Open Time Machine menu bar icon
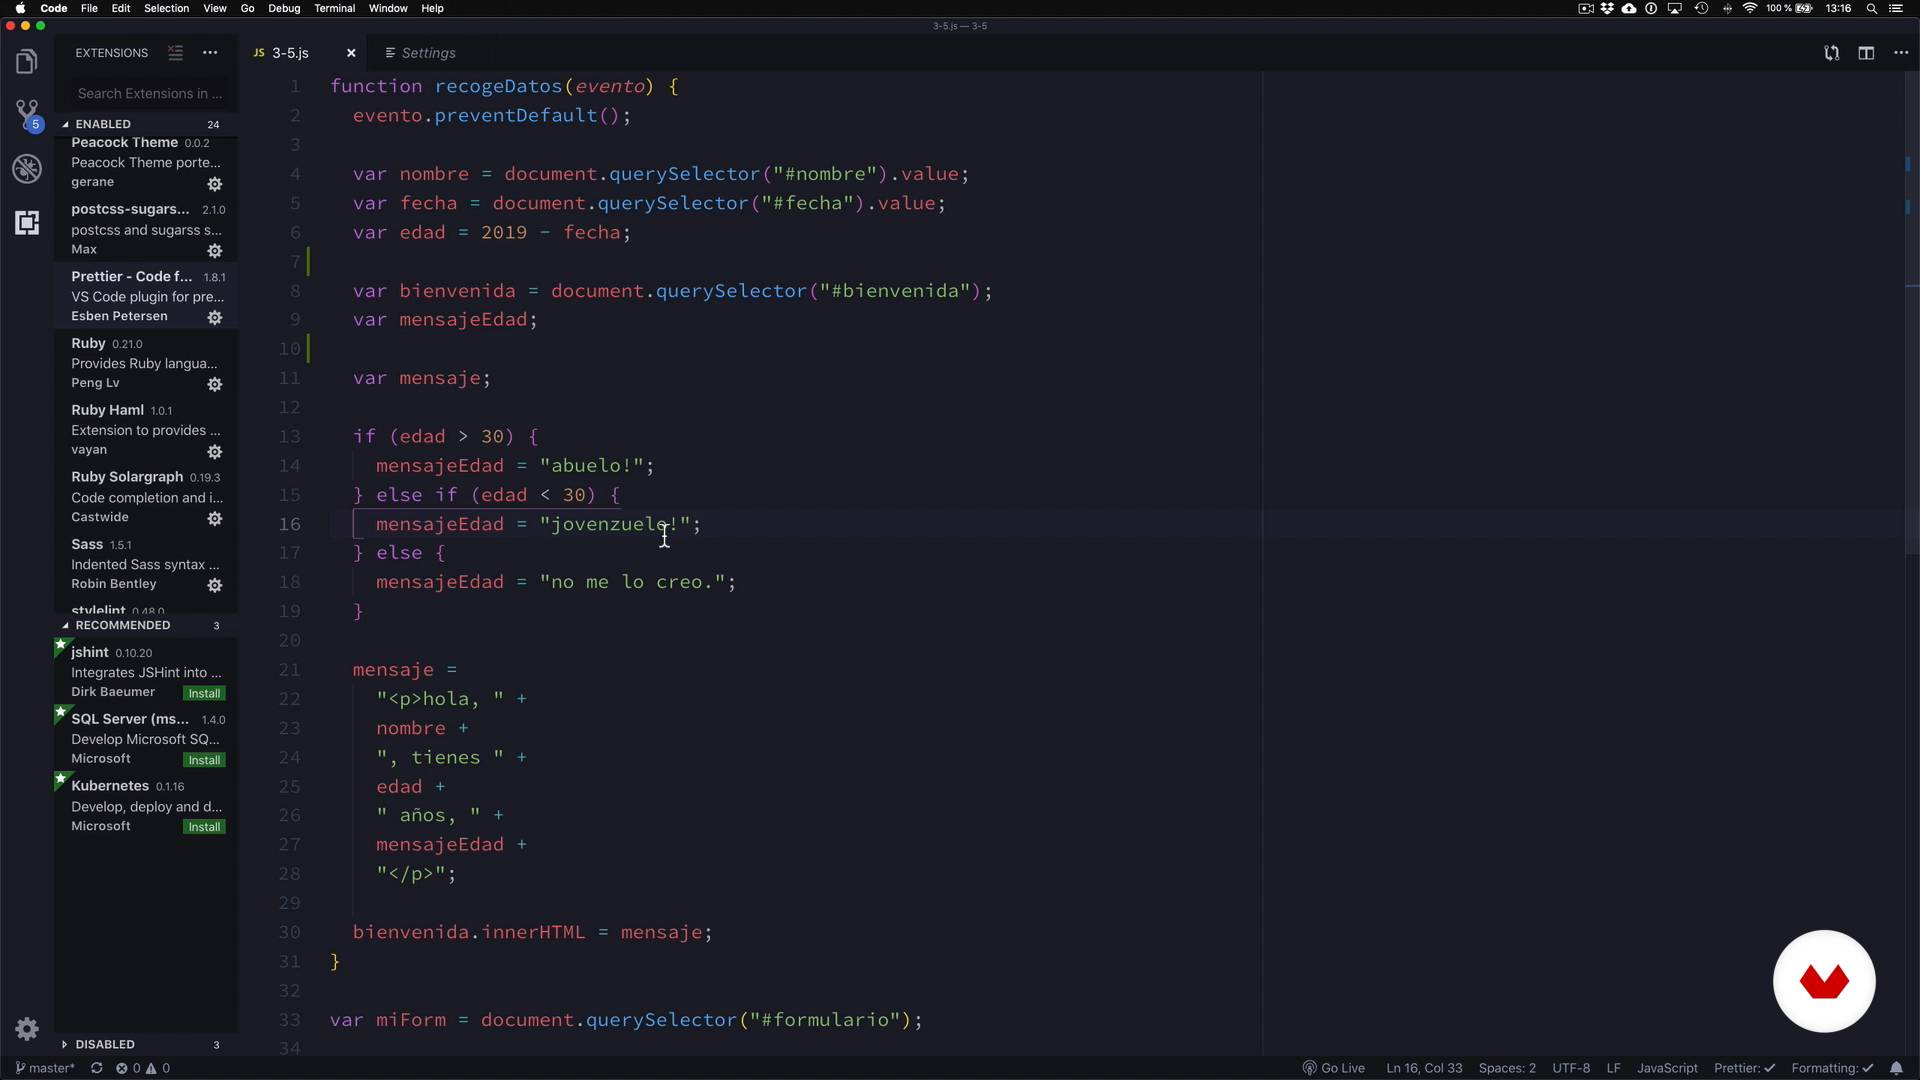 1701,8
